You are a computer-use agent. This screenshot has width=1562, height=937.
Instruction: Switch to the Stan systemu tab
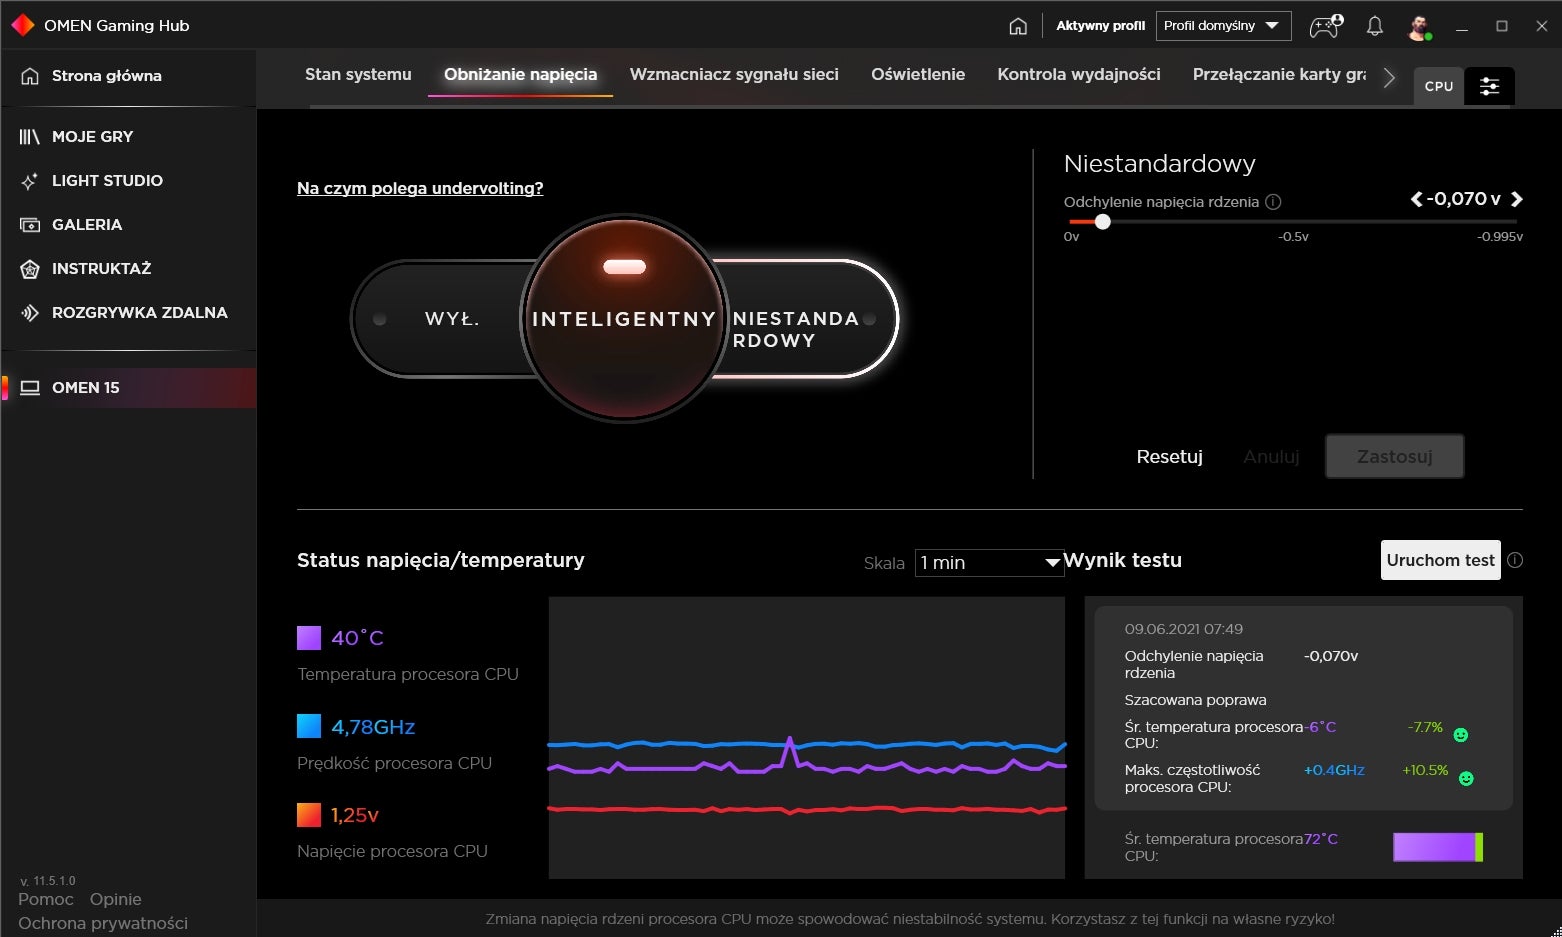358,74
